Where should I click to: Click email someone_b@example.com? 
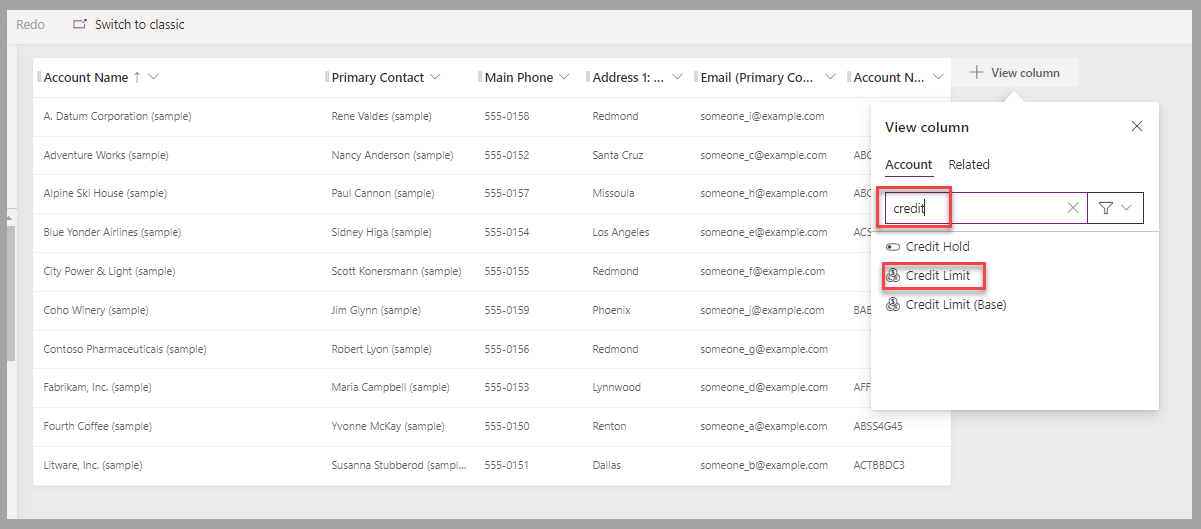click(764, 465)
